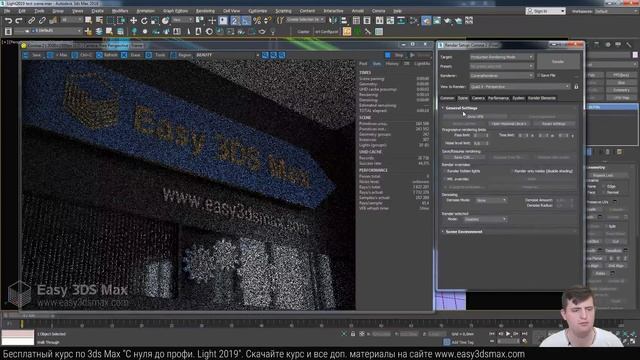
Task: Select the Select and Scale tool
Action: tap(155, 20)
